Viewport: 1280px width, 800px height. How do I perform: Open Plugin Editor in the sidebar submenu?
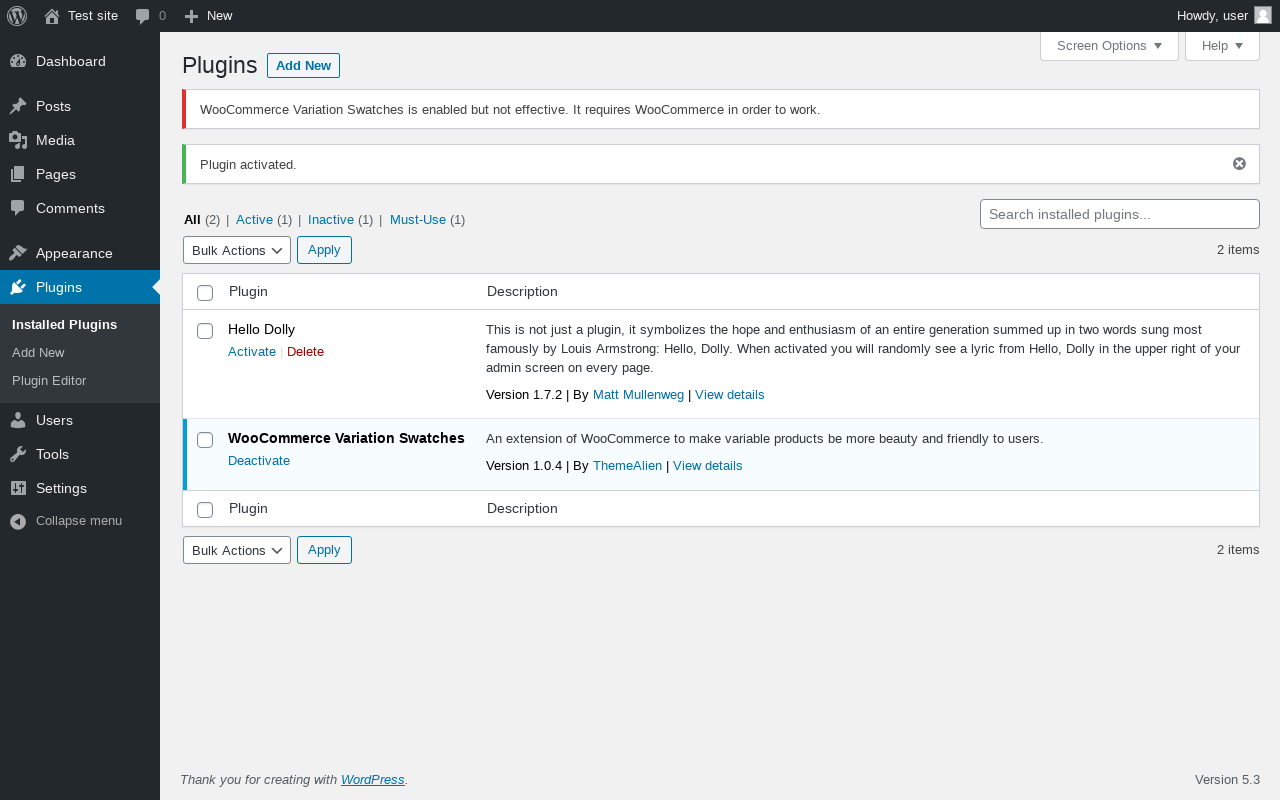(x=49, y=381)
